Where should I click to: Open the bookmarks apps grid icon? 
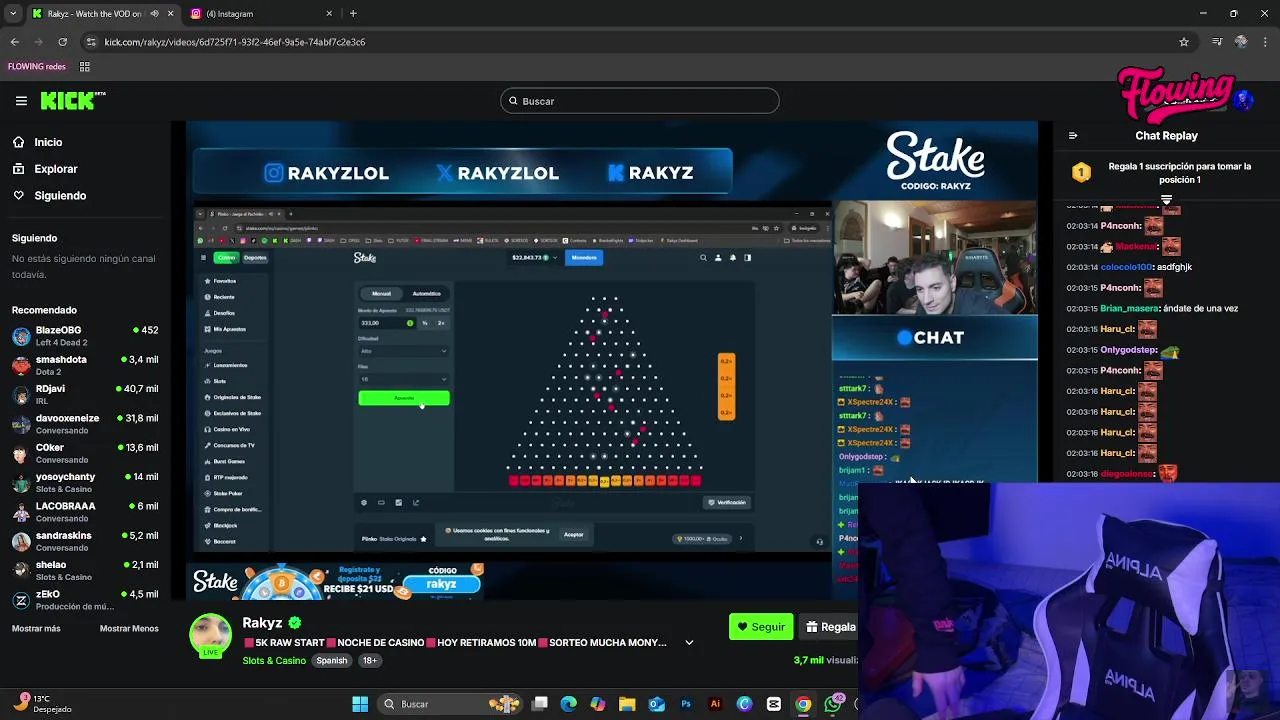85,67
